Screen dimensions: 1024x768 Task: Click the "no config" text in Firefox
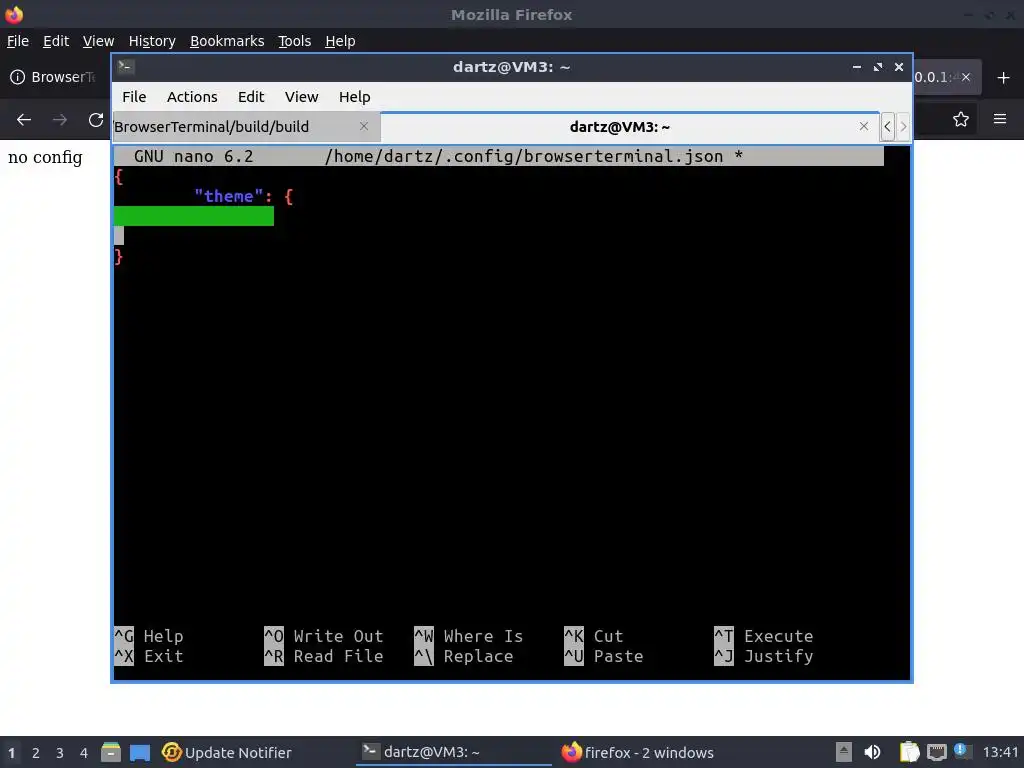coord(45,157)
